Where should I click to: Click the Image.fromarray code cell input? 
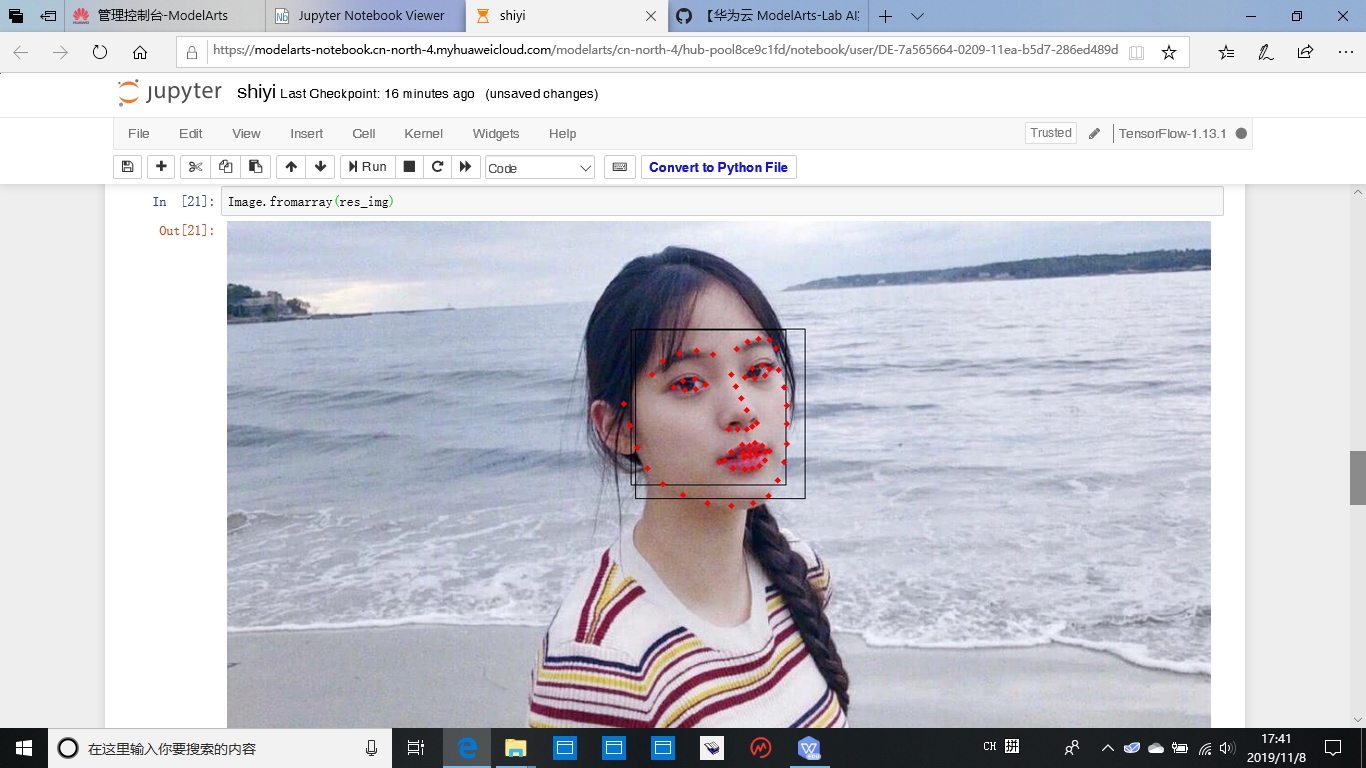pos(722,201)
